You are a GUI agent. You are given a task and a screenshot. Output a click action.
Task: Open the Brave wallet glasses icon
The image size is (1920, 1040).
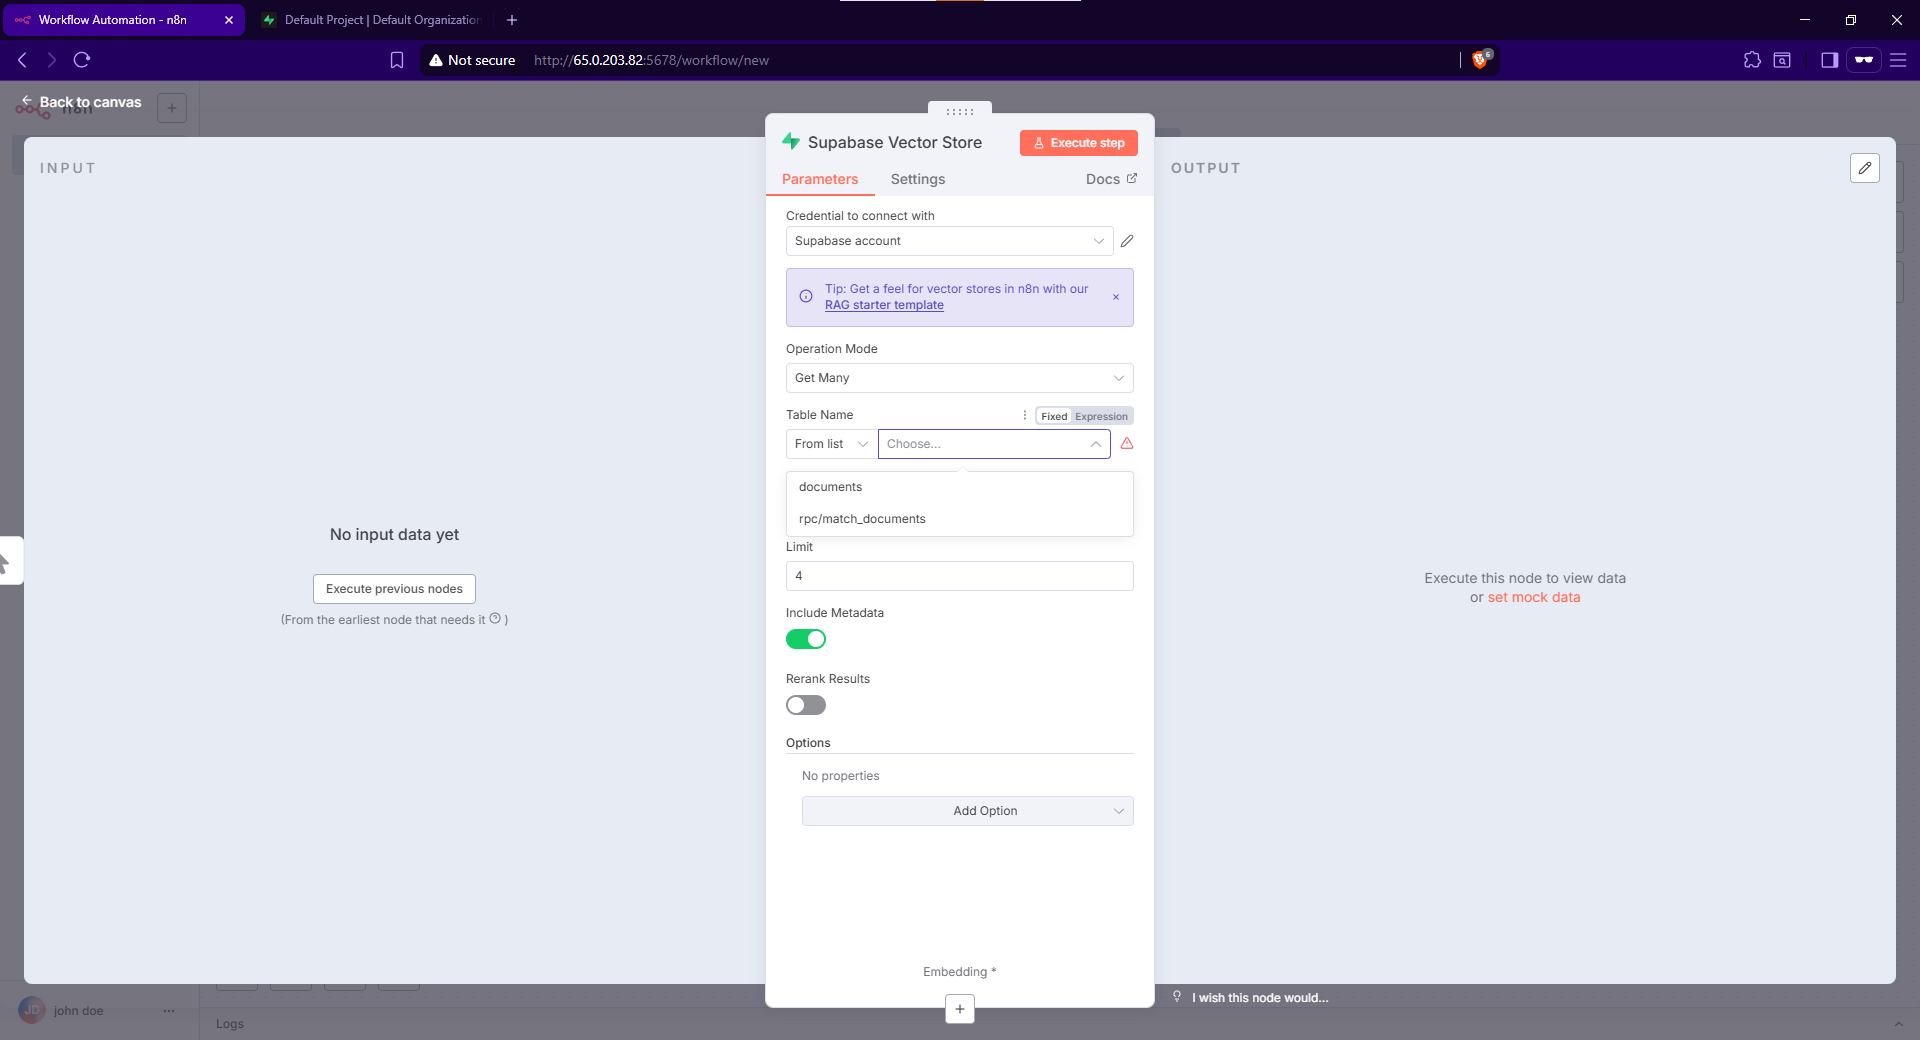pos(1864,60)
